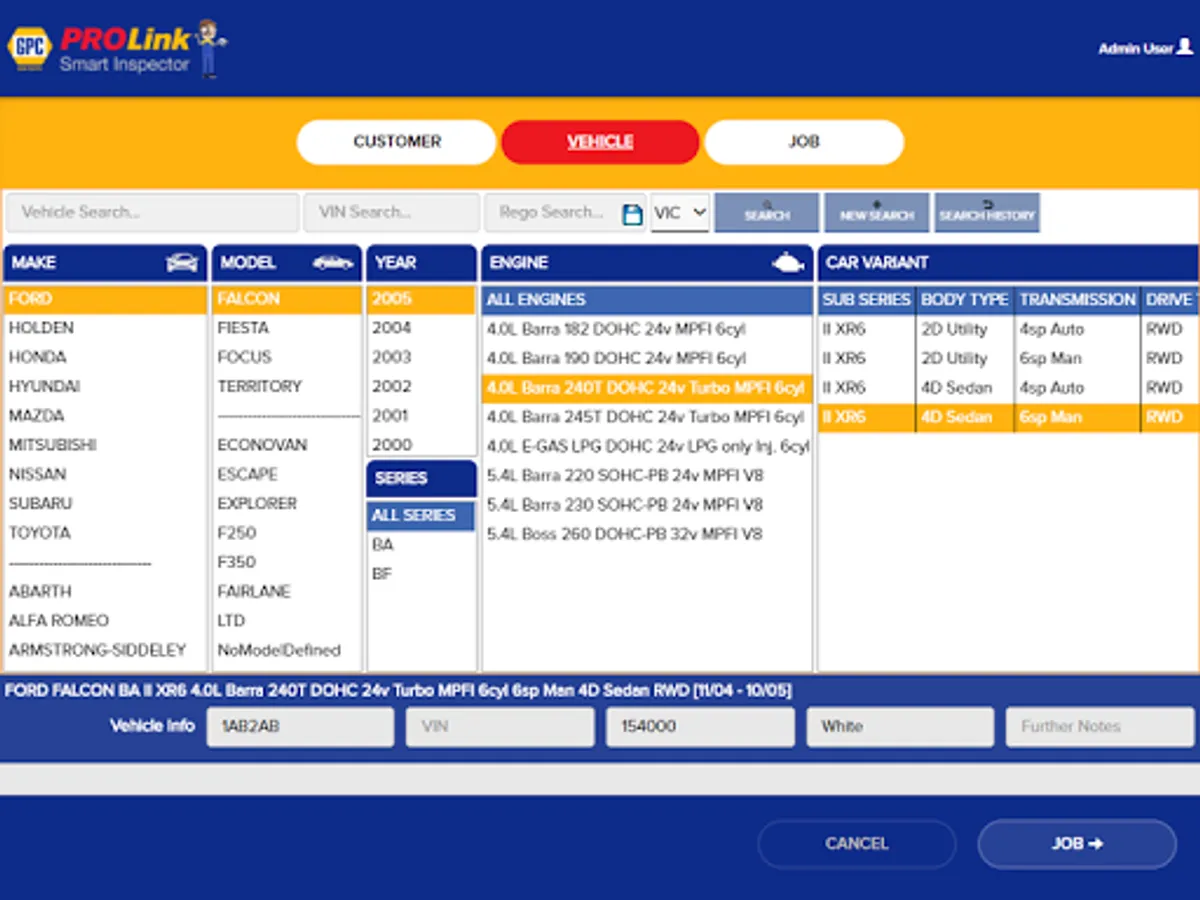Proceed with the JOB arrow button
1200x900 pixels.
(1077, 844)
